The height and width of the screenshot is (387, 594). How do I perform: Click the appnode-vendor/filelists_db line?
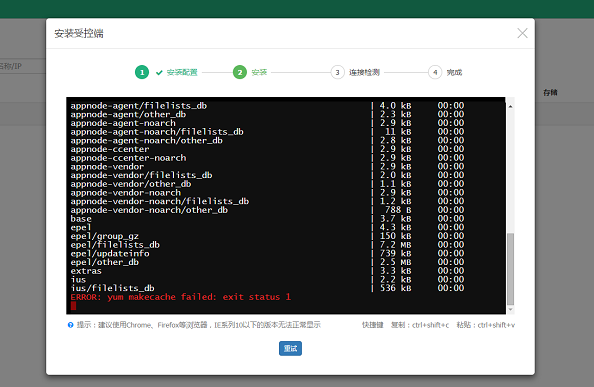coord(141,175)
